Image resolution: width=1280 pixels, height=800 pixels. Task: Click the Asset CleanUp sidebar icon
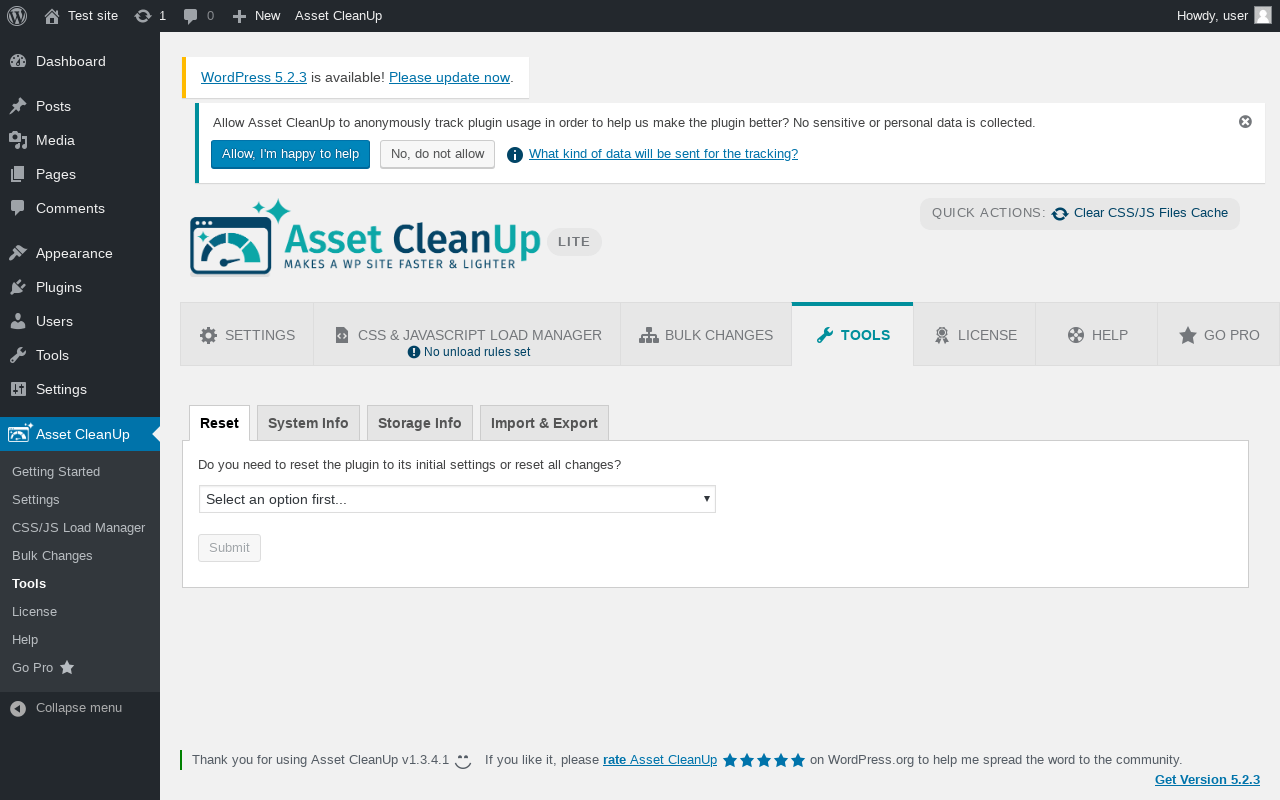(x=20, y=433)
